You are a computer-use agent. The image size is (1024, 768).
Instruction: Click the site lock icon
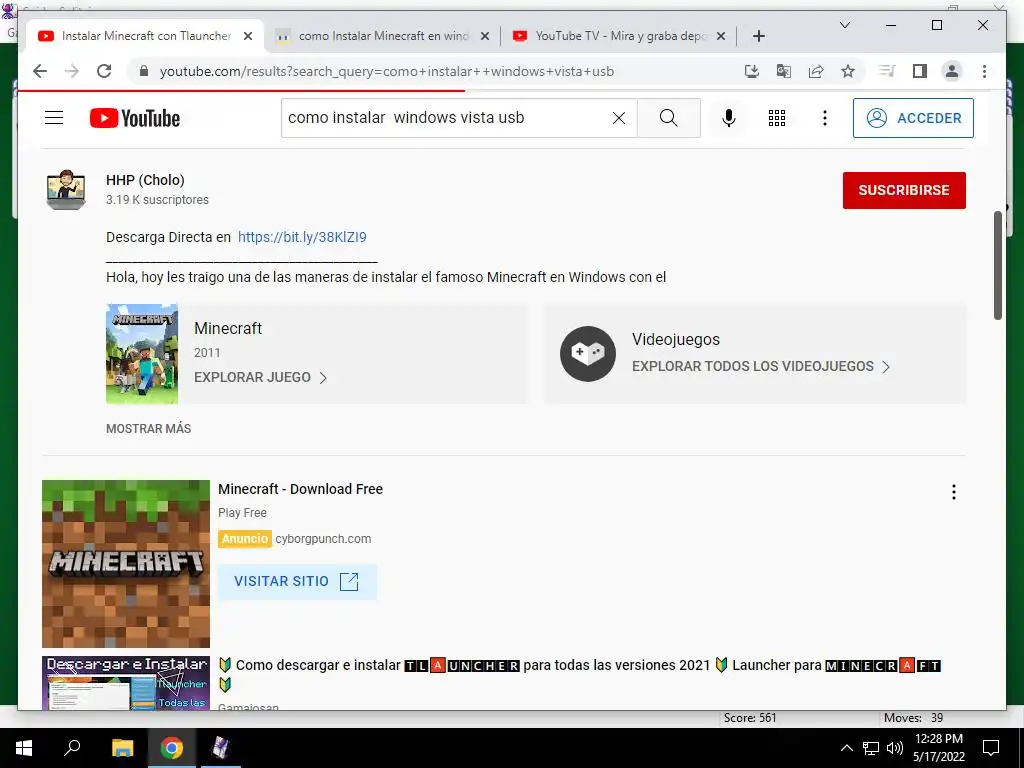(x=144, y=71)
